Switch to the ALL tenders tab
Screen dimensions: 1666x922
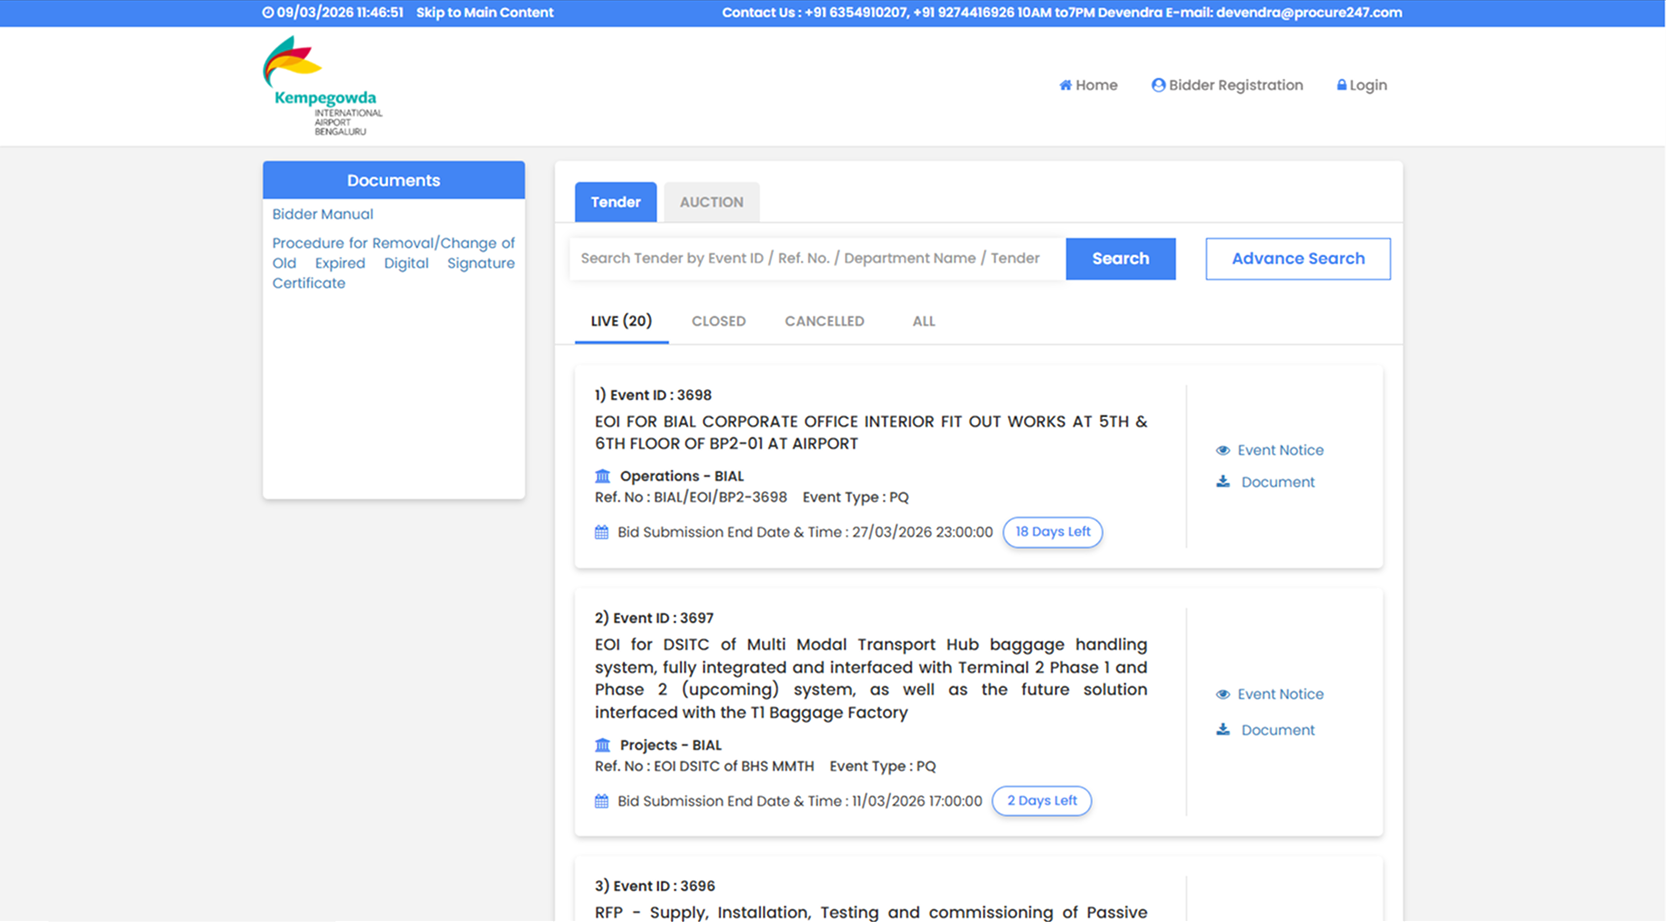pos(923,321)
